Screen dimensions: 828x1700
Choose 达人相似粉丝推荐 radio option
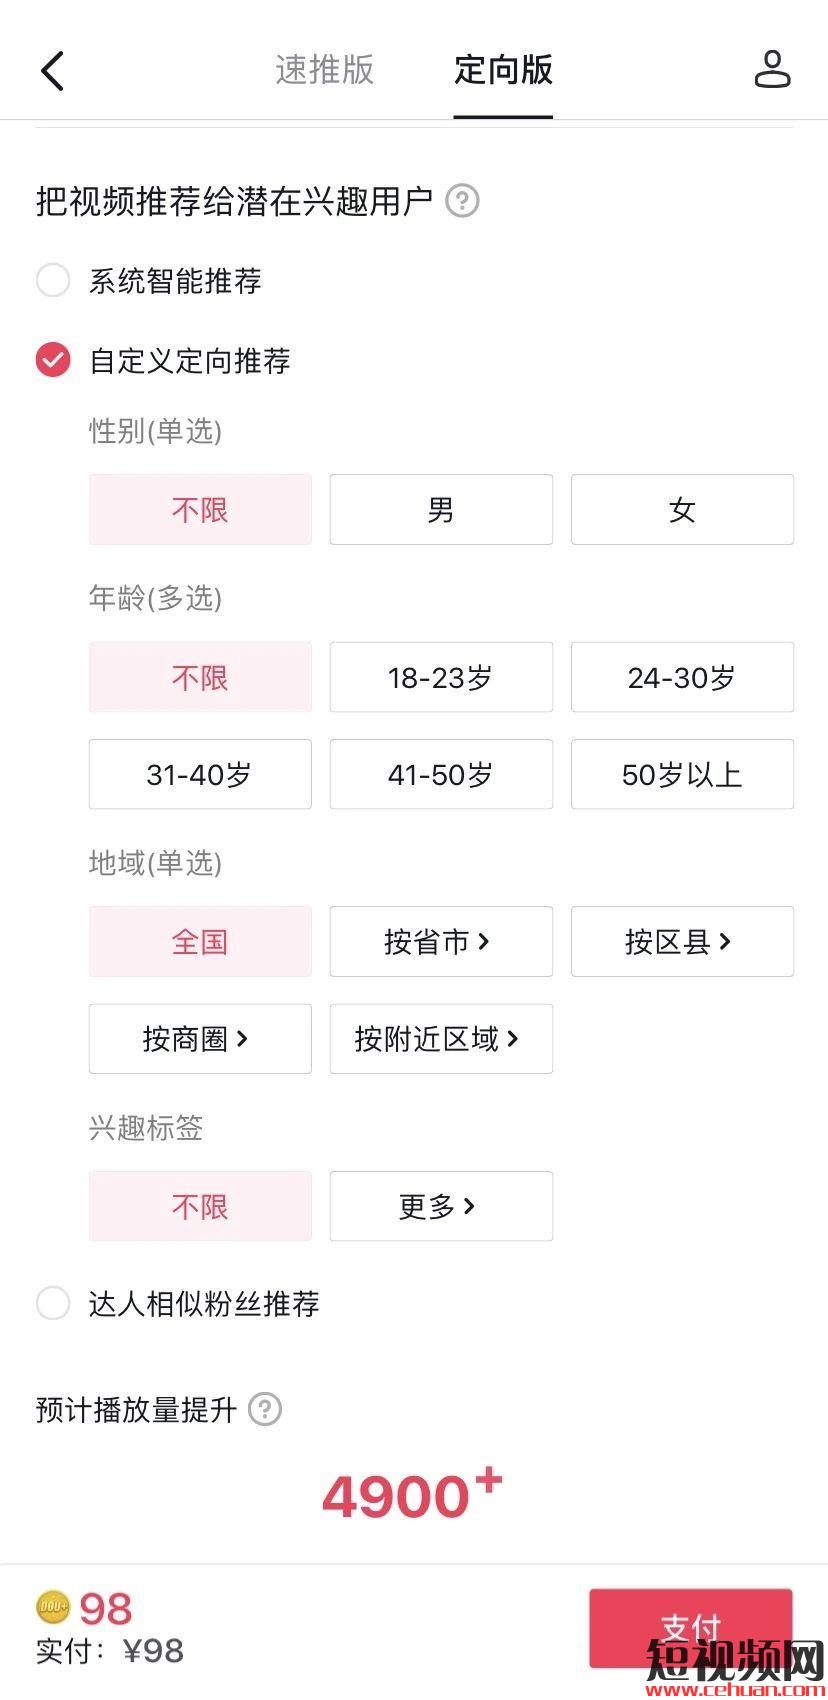53,1303
